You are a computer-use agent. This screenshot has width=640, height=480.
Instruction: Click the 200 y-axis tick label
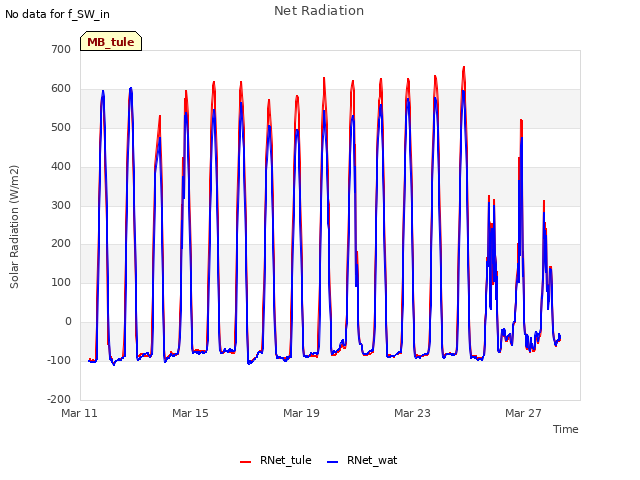point(61,244)
